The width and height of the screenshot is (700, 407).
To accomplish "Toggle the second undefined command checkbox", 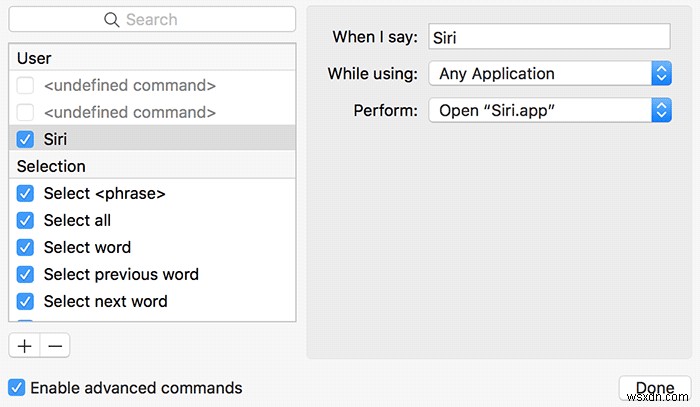I will 25,112.
